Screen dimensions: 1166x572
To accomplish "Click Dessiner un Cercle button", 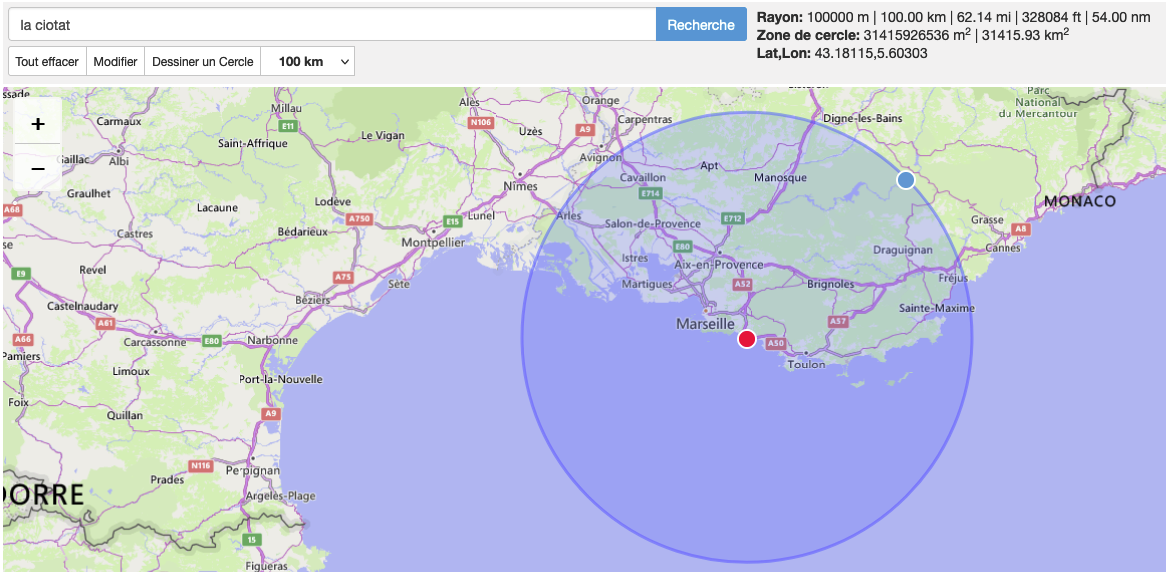I will click(202, 62).
